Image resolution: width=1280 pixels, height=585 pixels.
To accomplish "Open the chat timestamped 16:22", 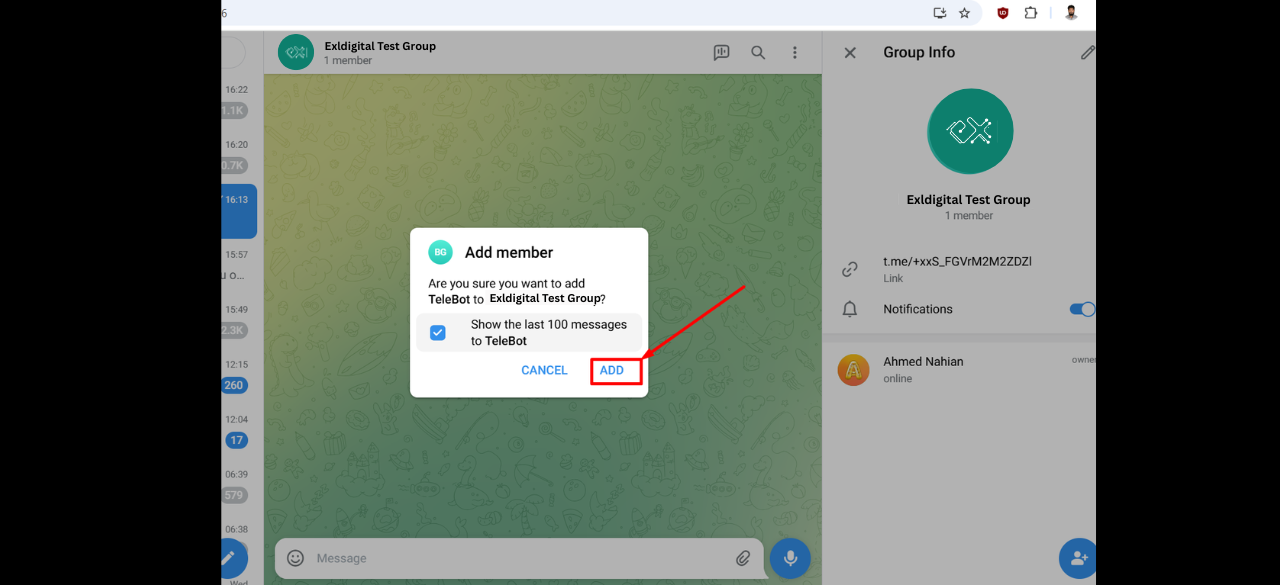I will click(x=239, y=101).
